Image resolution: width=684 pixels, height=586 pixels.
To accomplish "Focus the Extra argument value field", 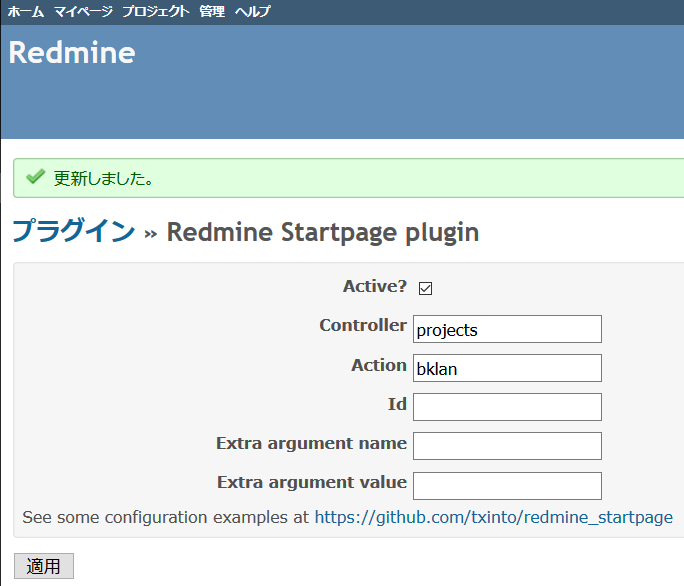I will click(507, 485).
